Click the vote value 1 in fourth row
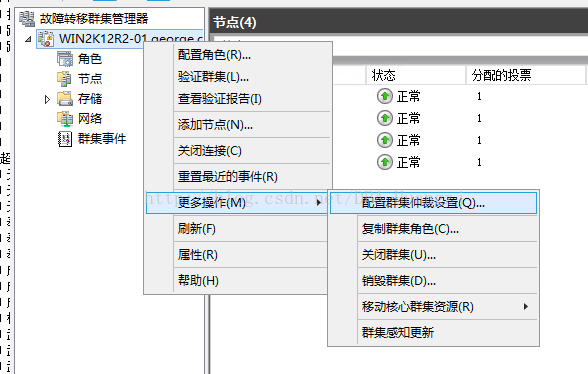The image size is (588, 374). tap(479, 162)
